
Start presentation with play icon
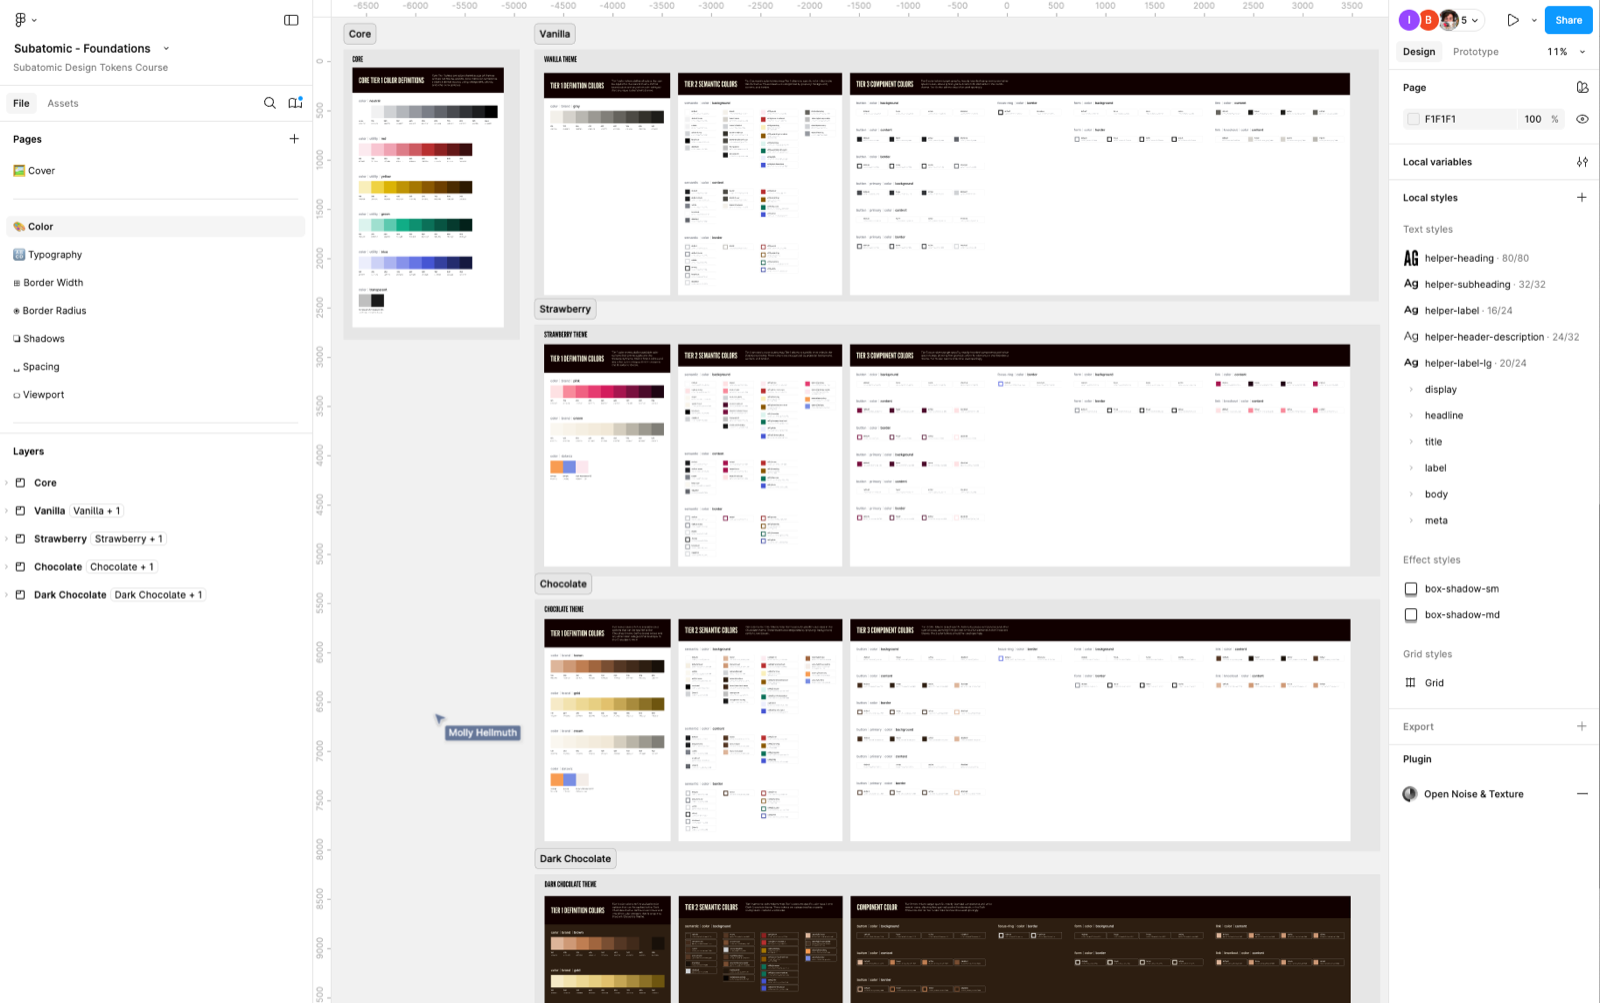(x=1513, y=20)
